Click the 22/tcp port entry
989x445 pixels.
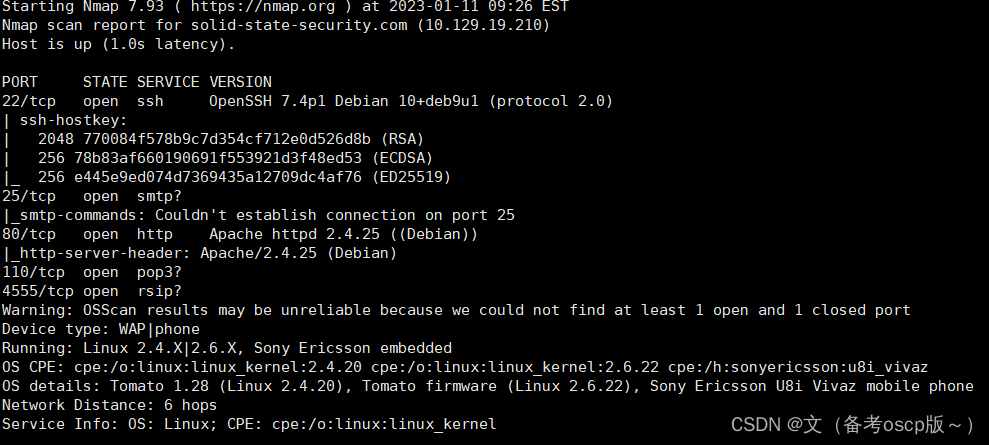pos(29,101)
